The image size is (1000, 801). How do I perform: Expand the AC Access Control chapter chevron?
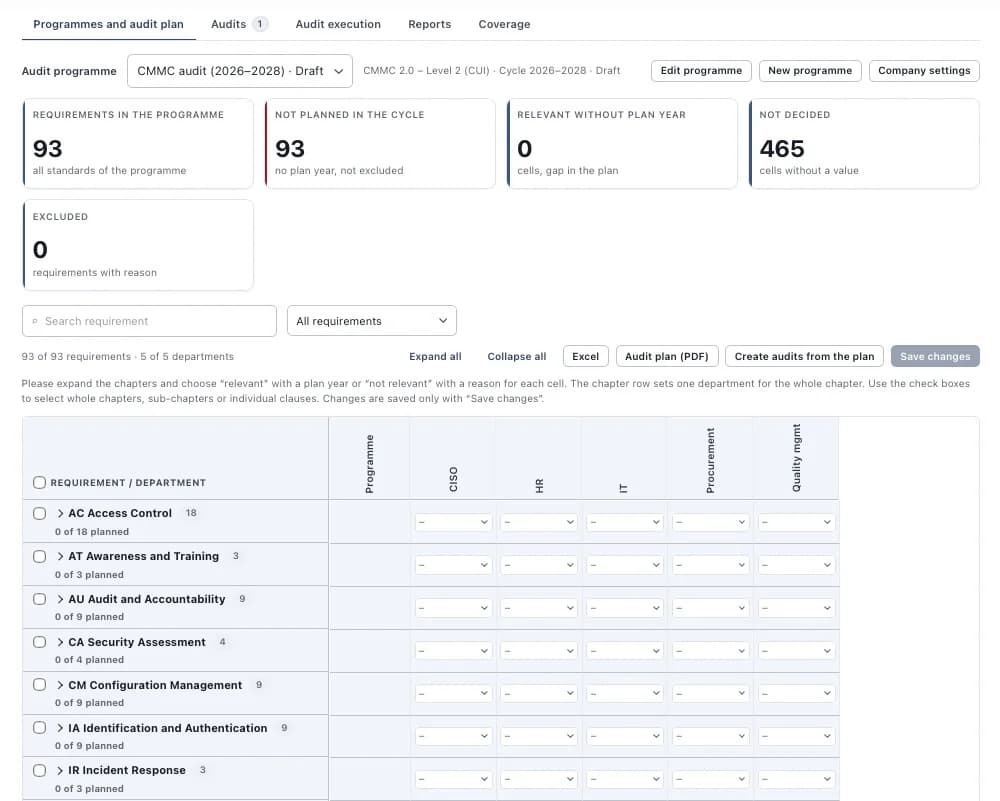coord(60,513)
